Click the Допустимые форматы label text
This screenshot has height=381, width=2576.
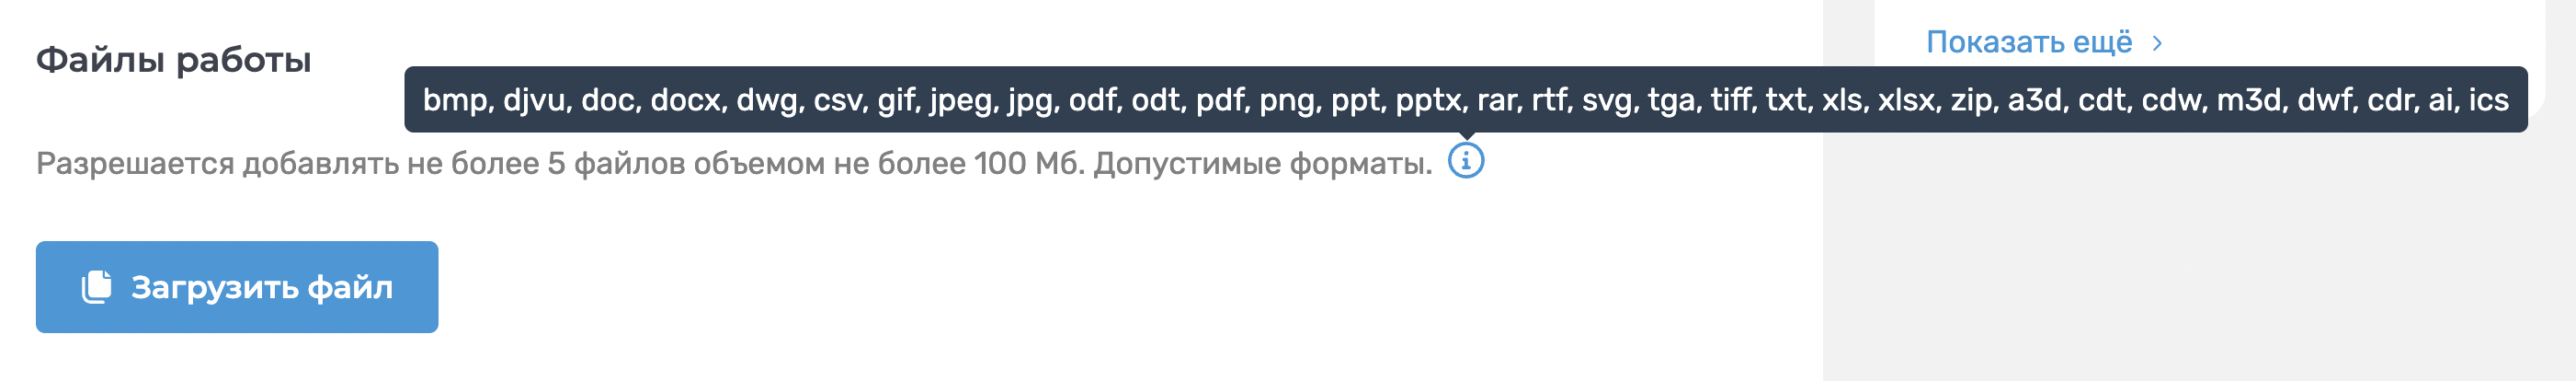point(1262,163)
